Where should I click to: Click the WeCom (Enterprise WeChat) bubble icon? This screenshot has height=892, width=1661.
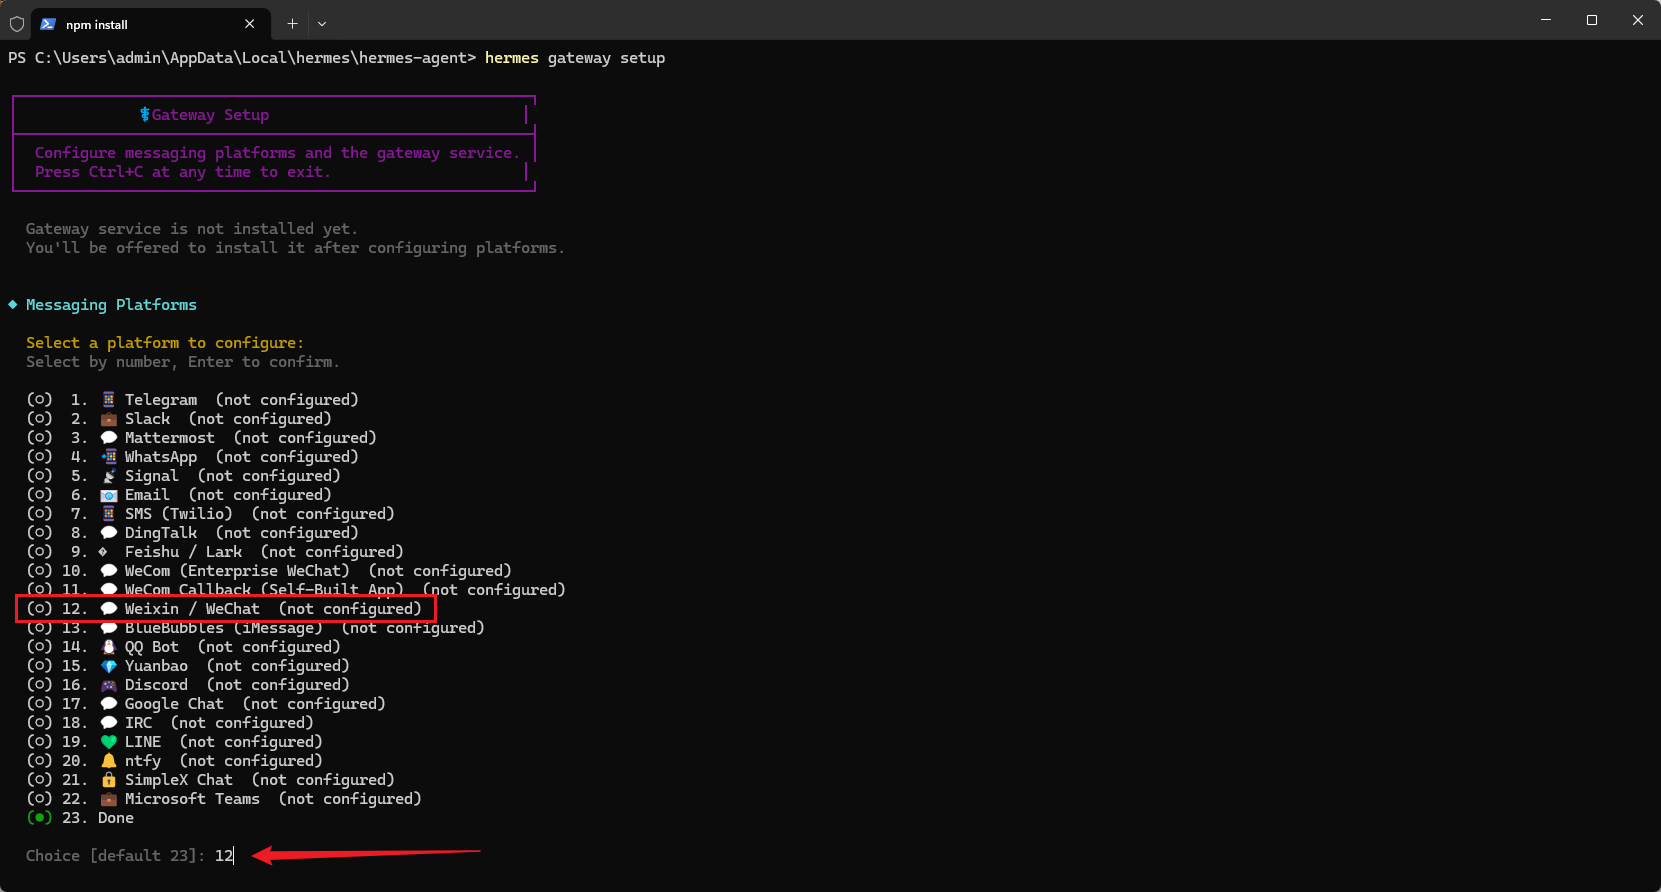click(x=109, y=571)
